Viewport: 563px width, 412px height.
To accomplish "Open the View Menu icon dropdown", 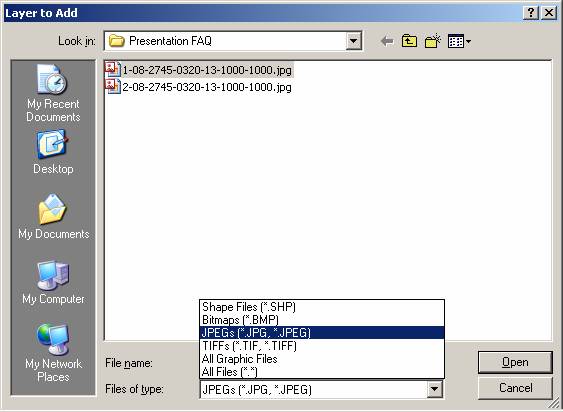I will click(459, 42).
